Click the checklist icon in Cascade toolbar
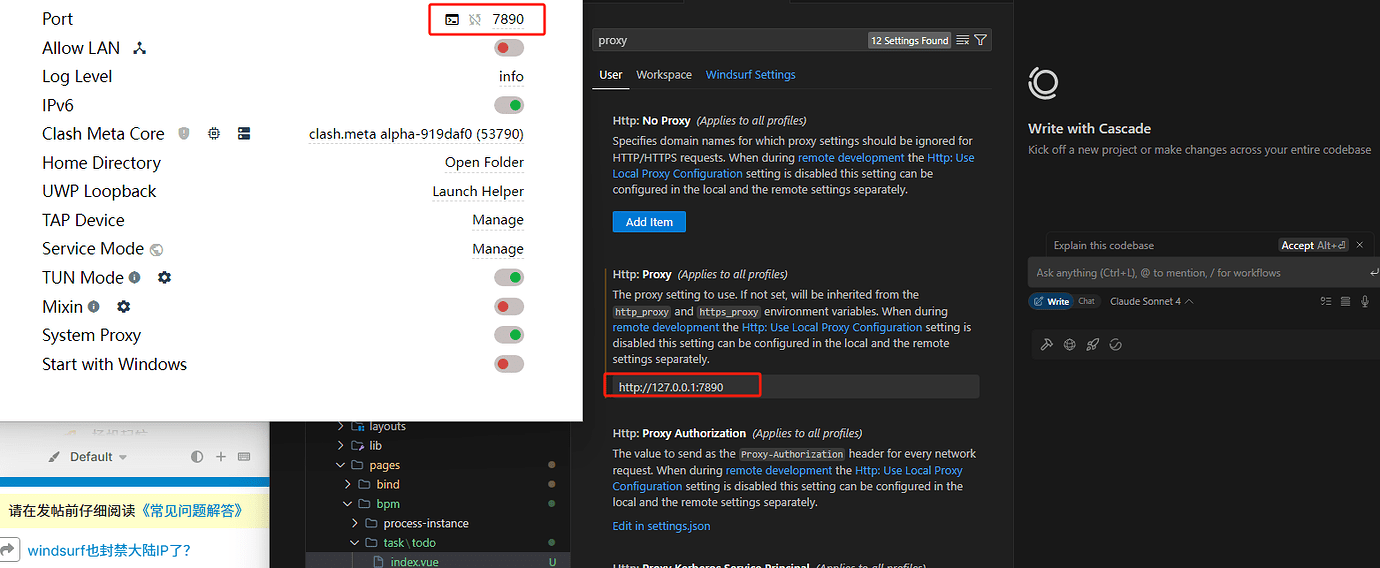The image size is (1380, 568). click(x=1326, y=301)
